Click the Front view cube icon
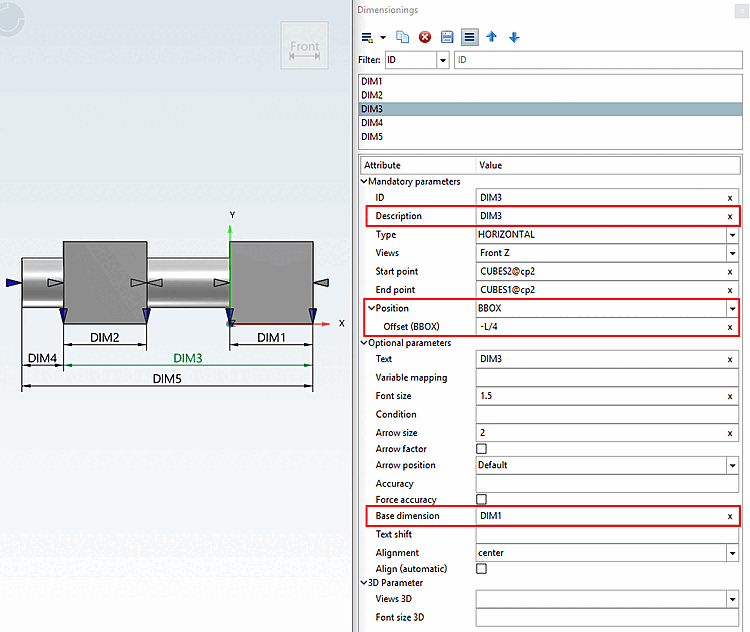The width and height of the screenshot is (750, 632). pos(304,46)
